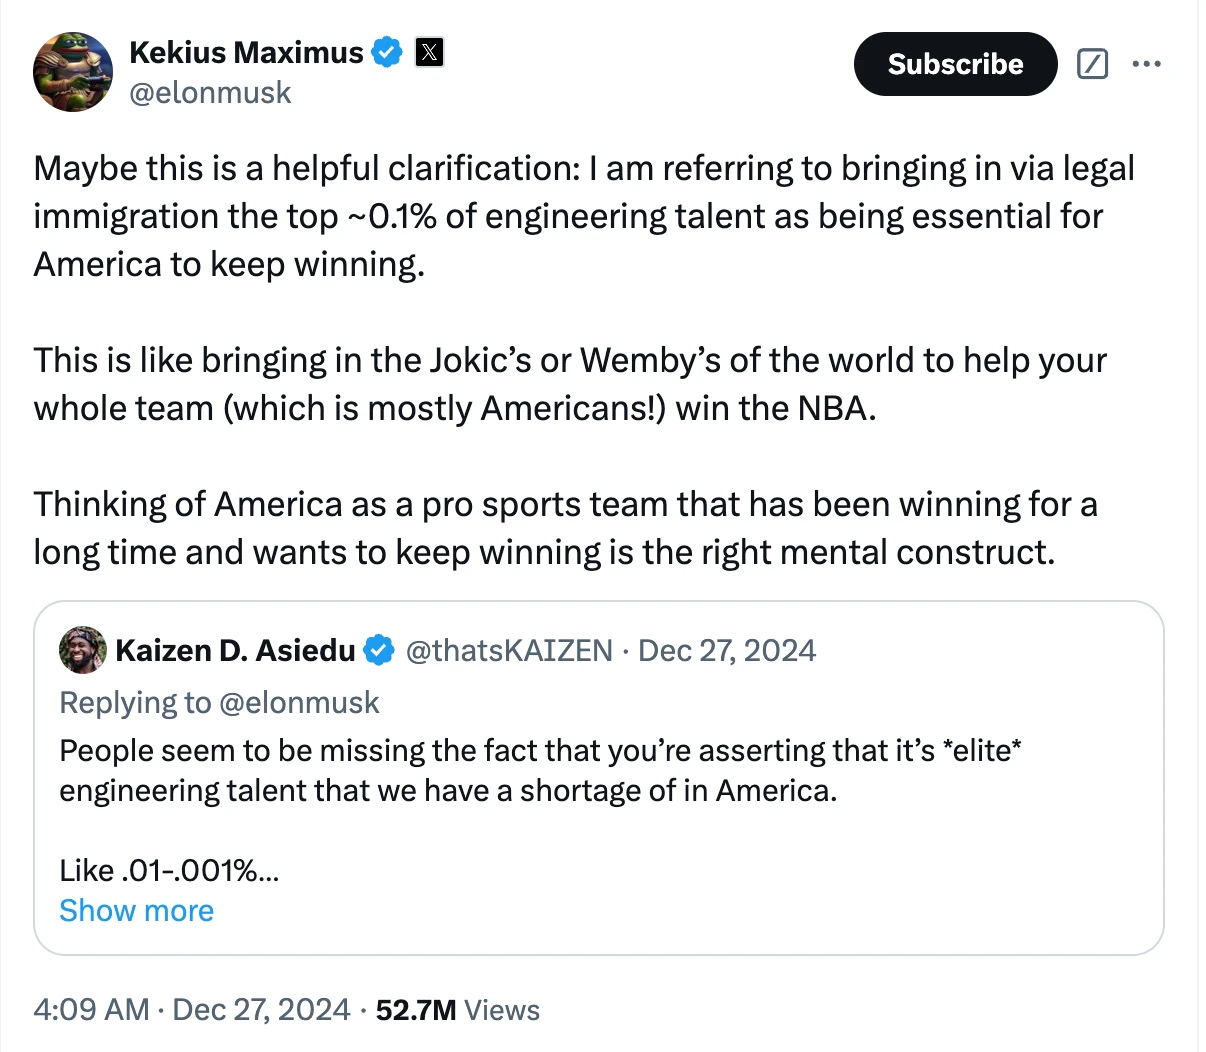Screen dimensions: 1206x1052
Task: Click the "Like .01-.001%..." line in the quoted post
Action: [x=169, y=870]
